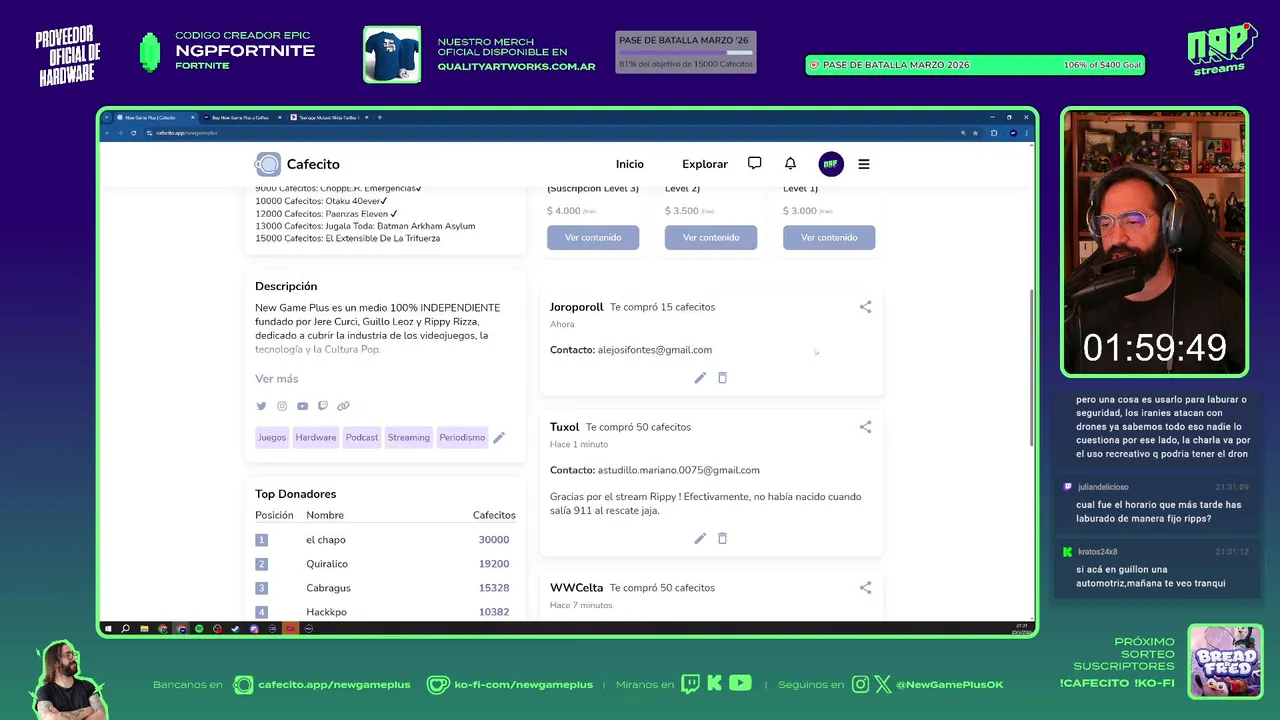Open the Twitter profile icon

(x=261, y=406)
